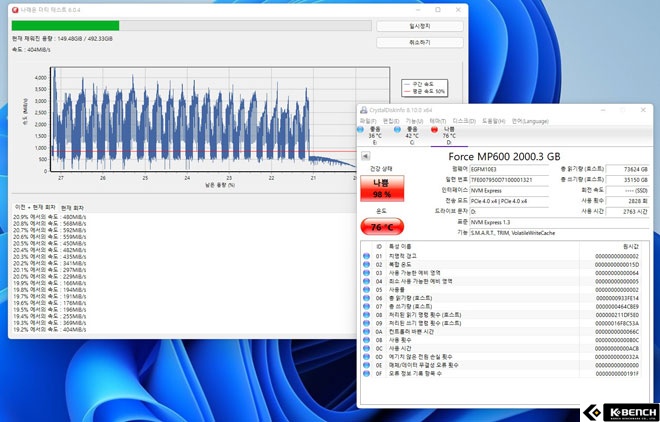Switch to the 현재 회차 tab
Image resolution: width=660 pixels, height=422 pixels.
(x=72, y=208)
